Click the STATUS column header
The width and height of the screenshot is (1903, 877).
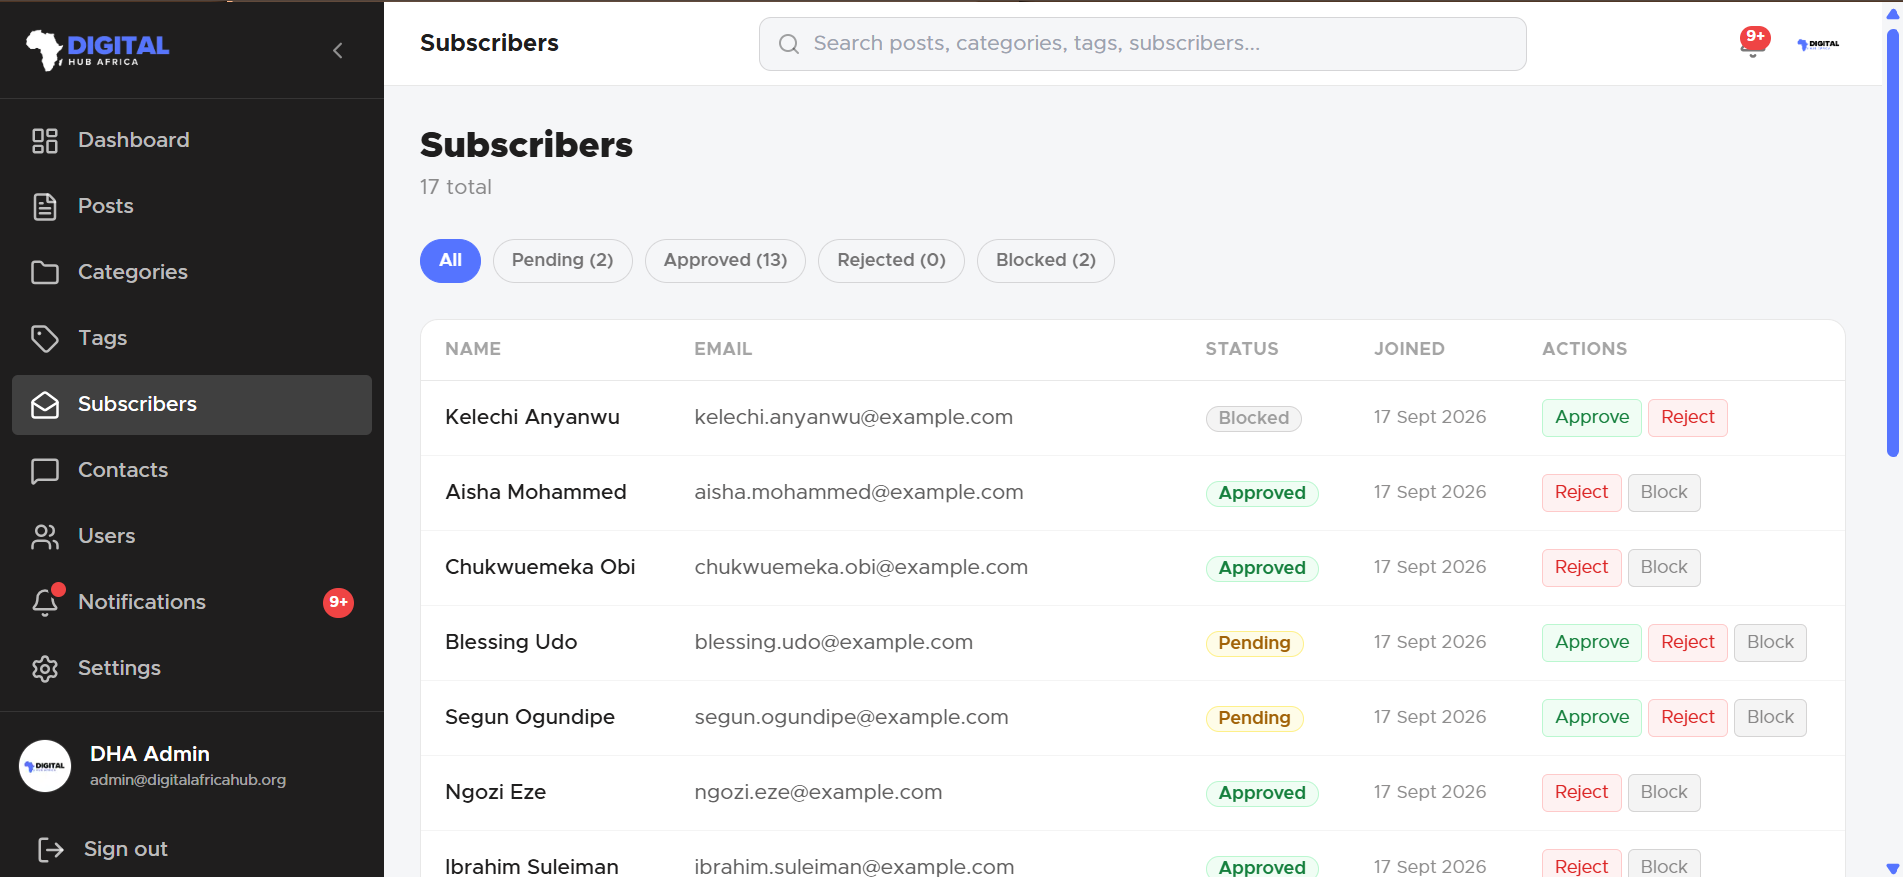(x=1241, y=349)
